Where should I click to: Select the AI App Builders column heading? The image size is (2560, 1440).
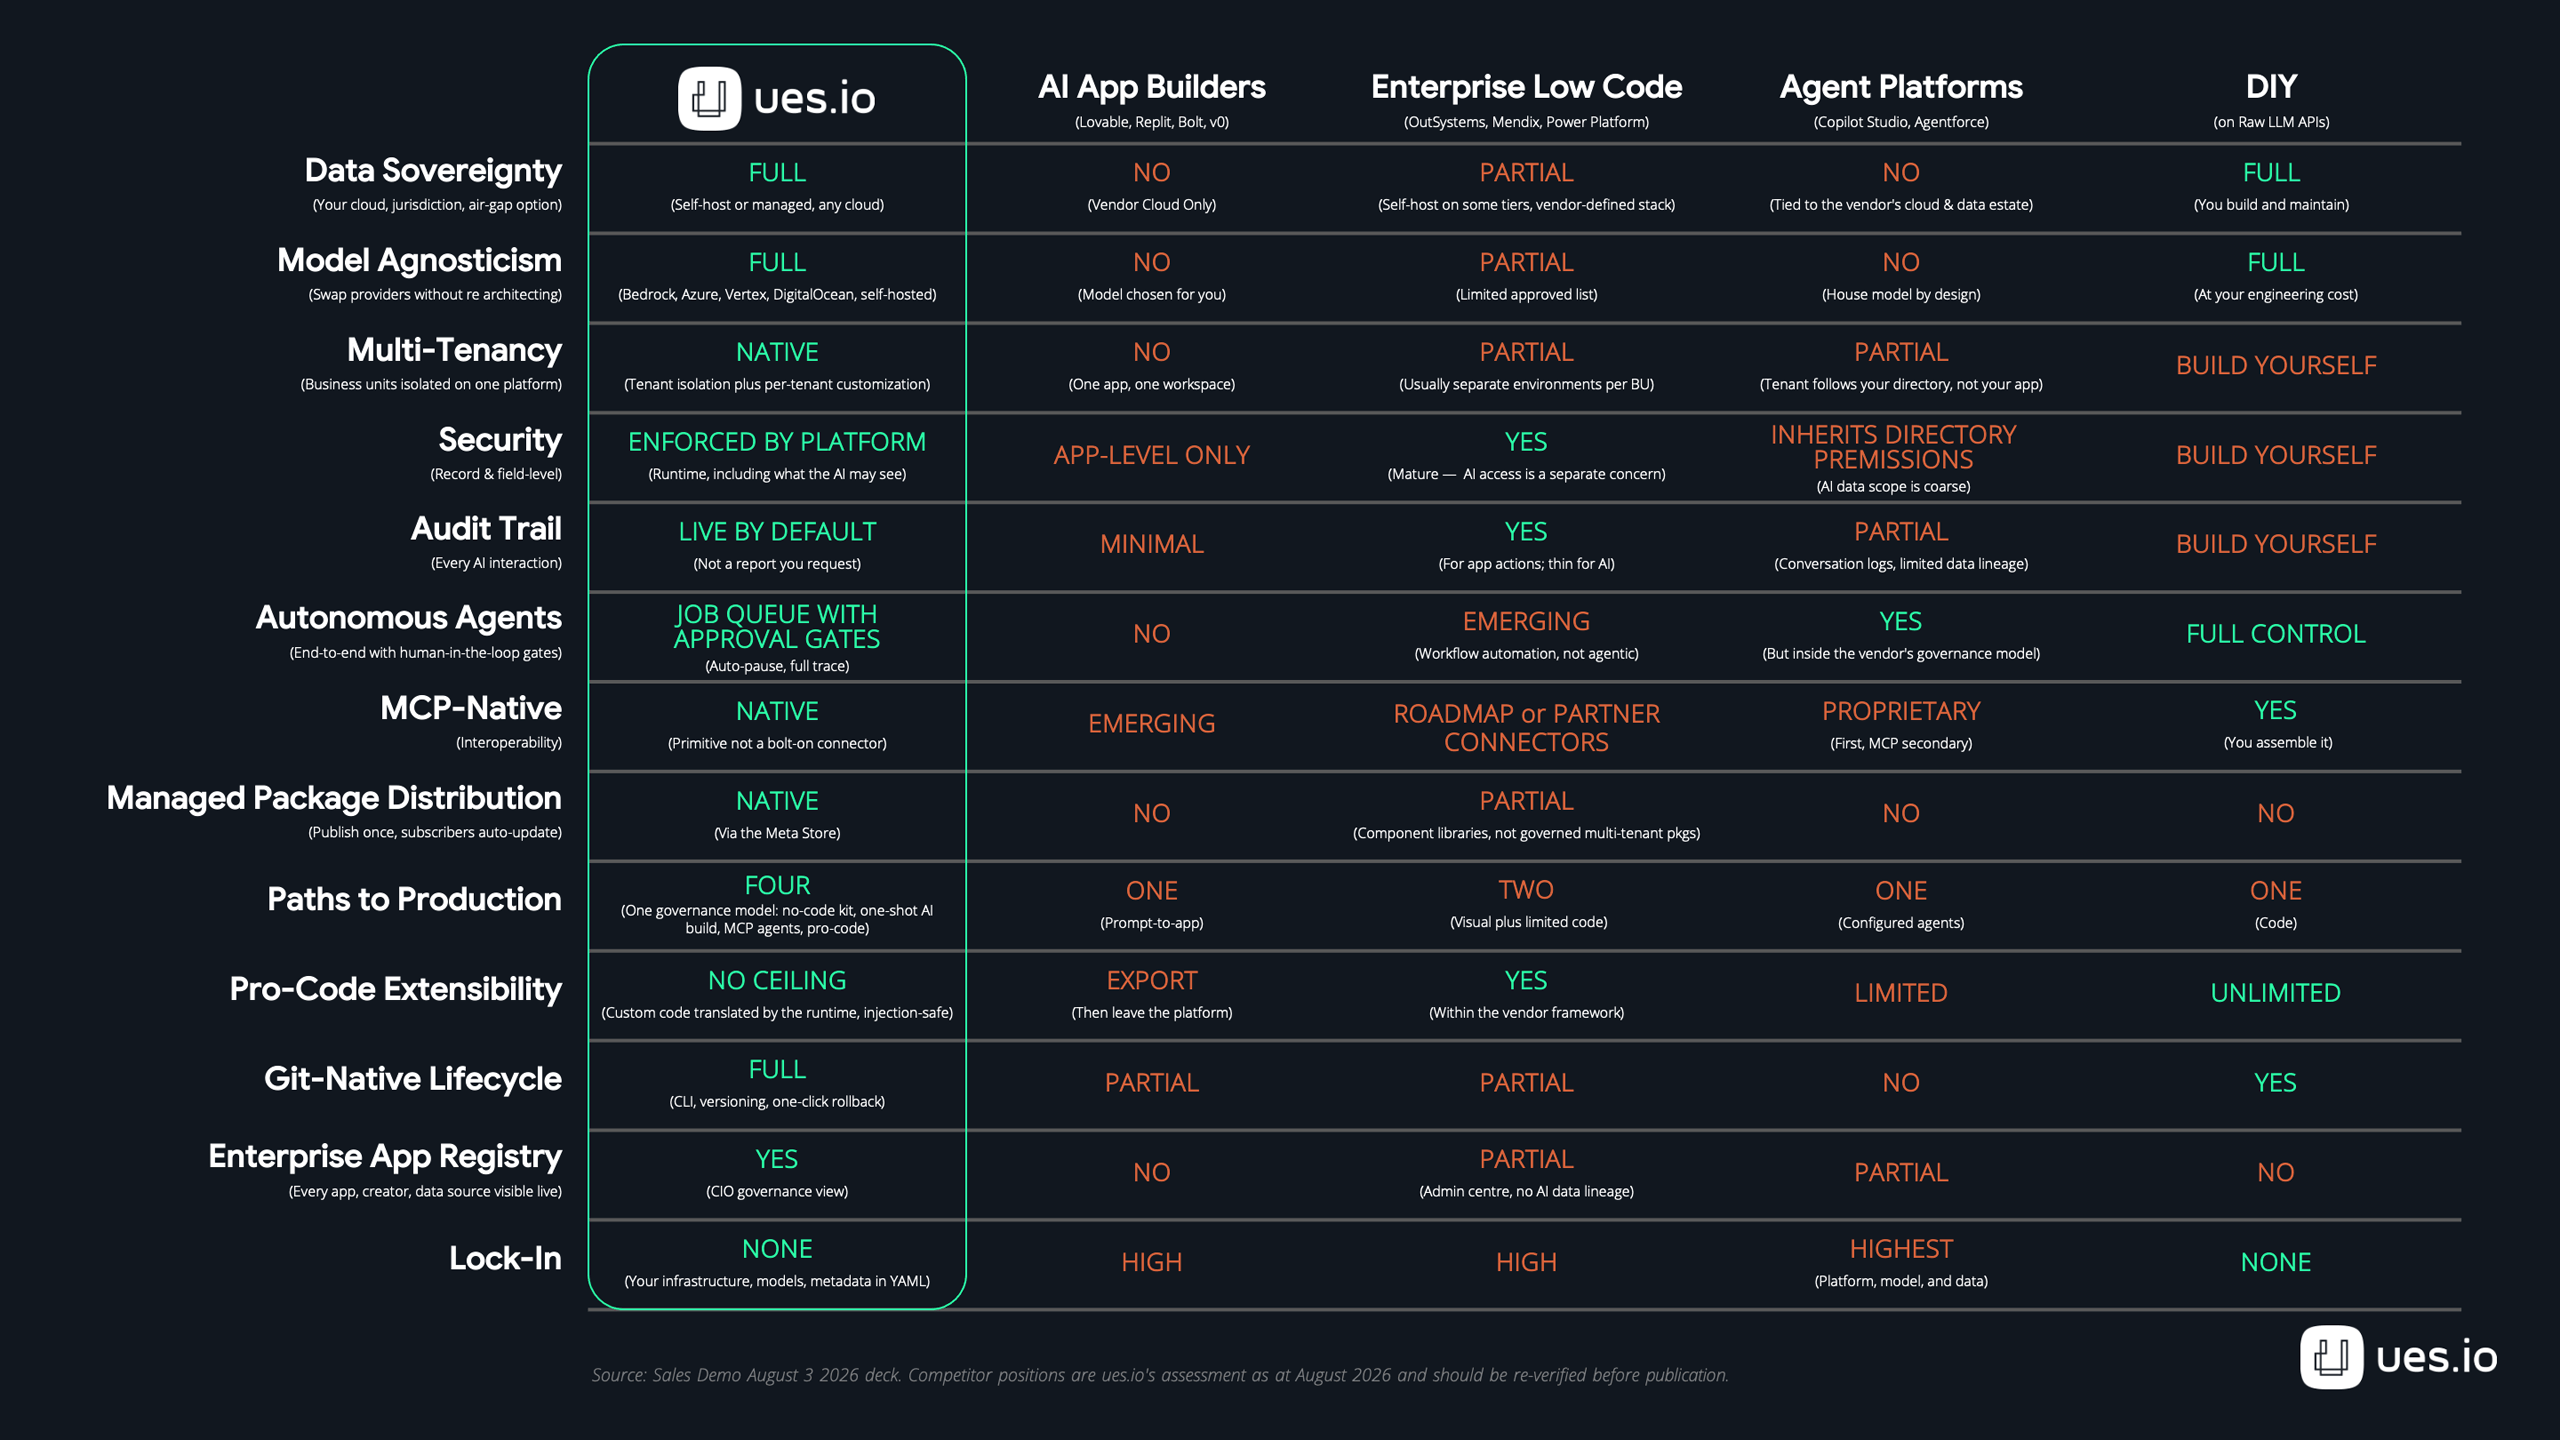[1152, 87]
